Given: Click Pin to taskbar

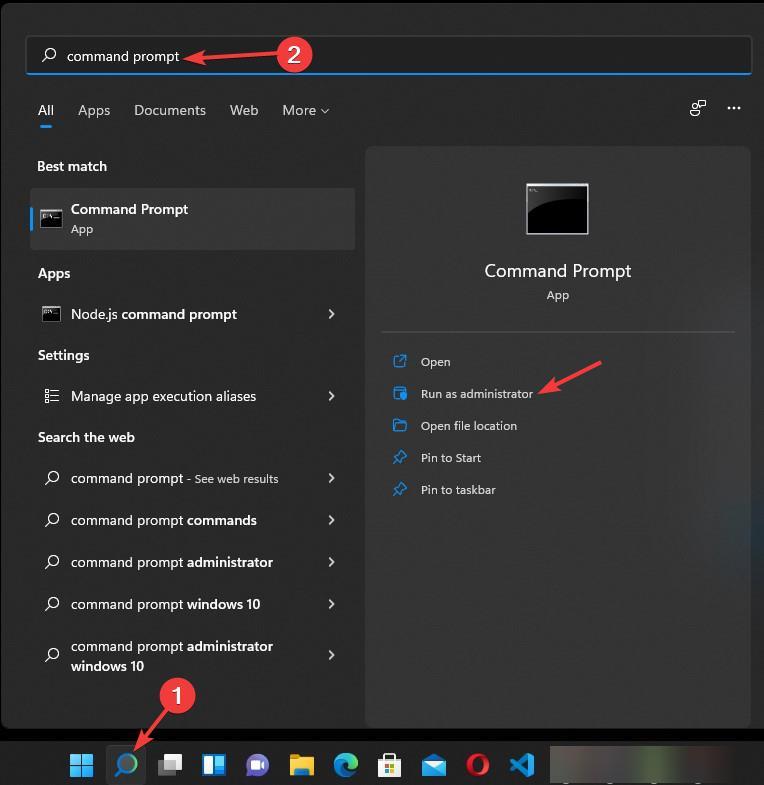Looking at the screenshot, I should tap(458, 490).
